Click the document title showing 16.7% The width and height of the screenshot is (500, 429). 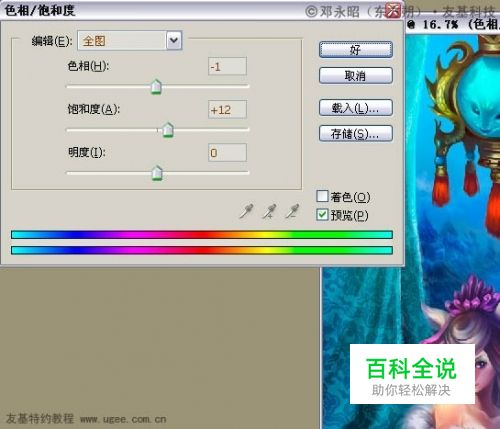pyautogui.click(x=452, y=24)
